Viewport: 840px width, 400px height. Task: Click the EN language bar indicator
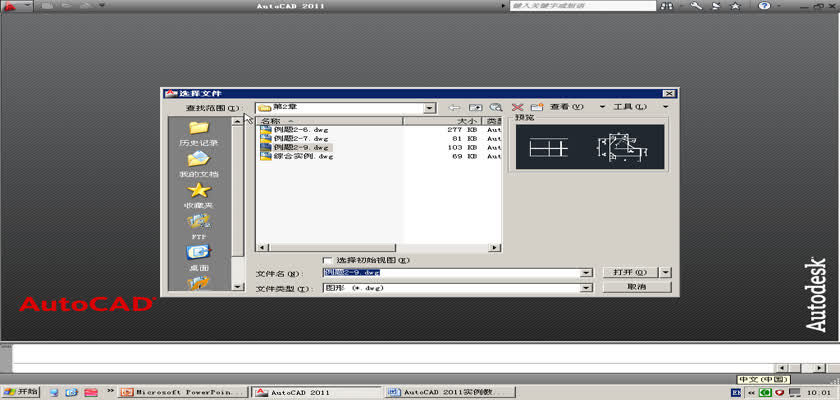click(x=736, y=393)
